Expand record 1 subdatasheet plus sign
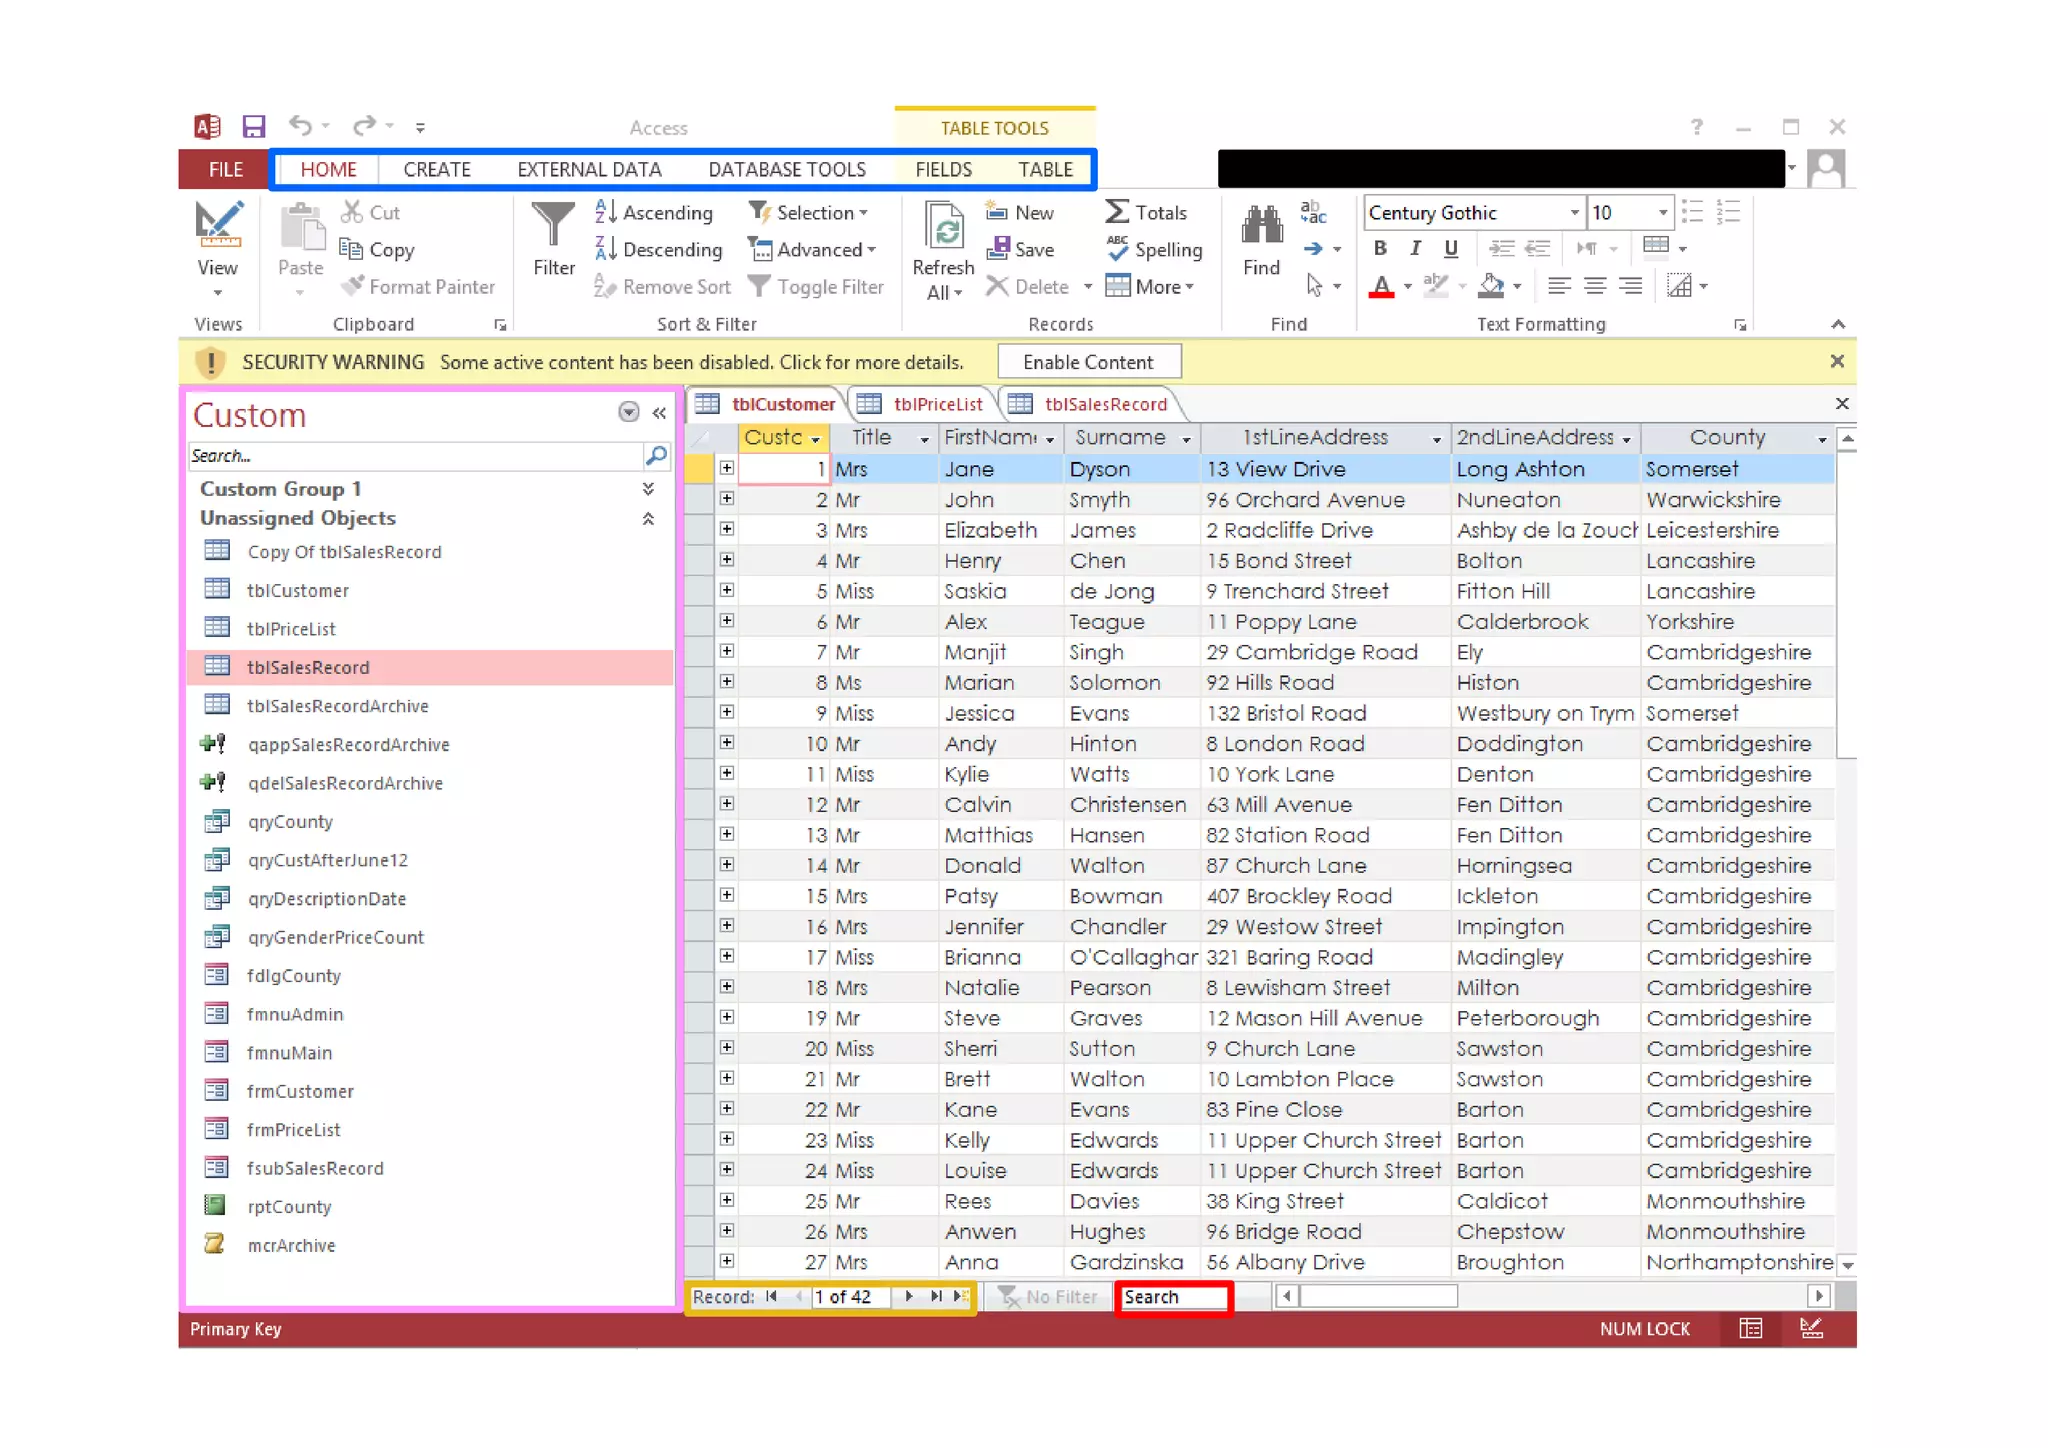 [x=727, y=468]
